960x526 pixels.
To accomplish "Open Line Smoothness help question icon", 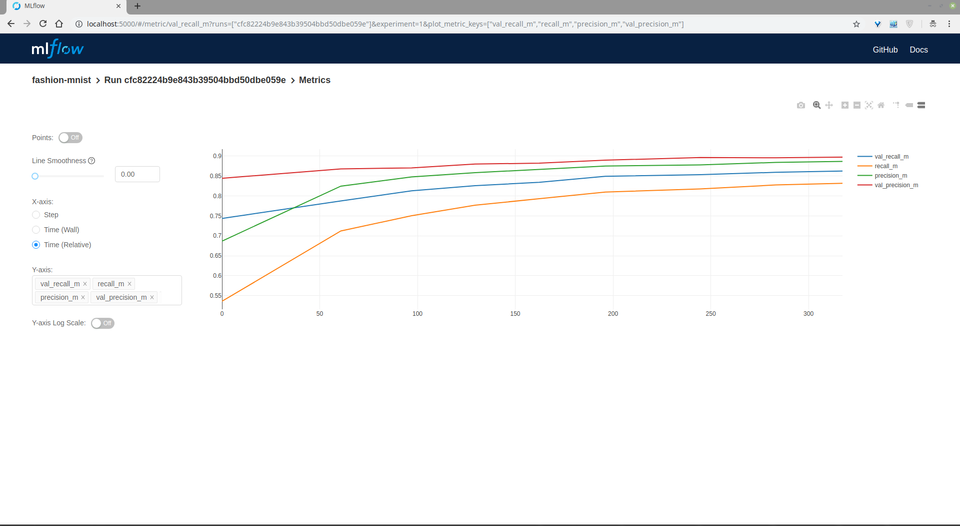I will pos(91,160).
